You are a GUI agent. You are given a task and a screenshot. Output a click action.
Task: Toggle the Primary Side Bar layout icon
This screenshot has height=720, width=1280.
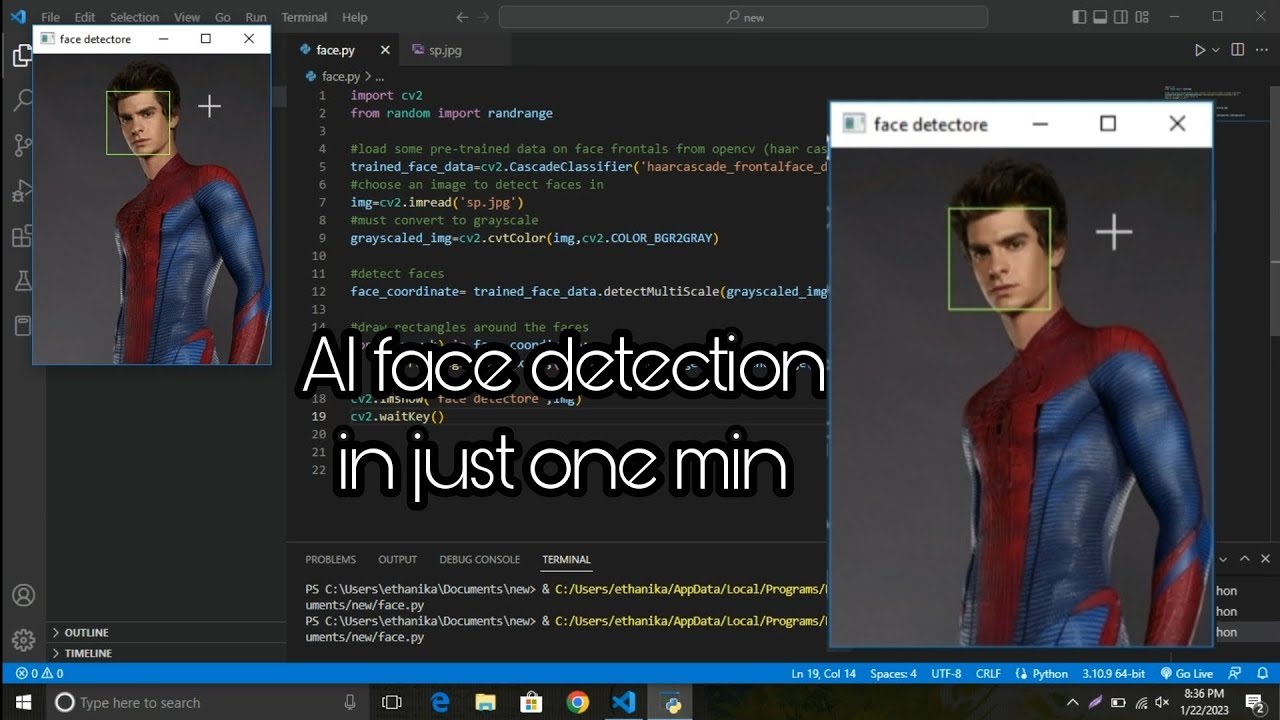[x=1079, y=17]
